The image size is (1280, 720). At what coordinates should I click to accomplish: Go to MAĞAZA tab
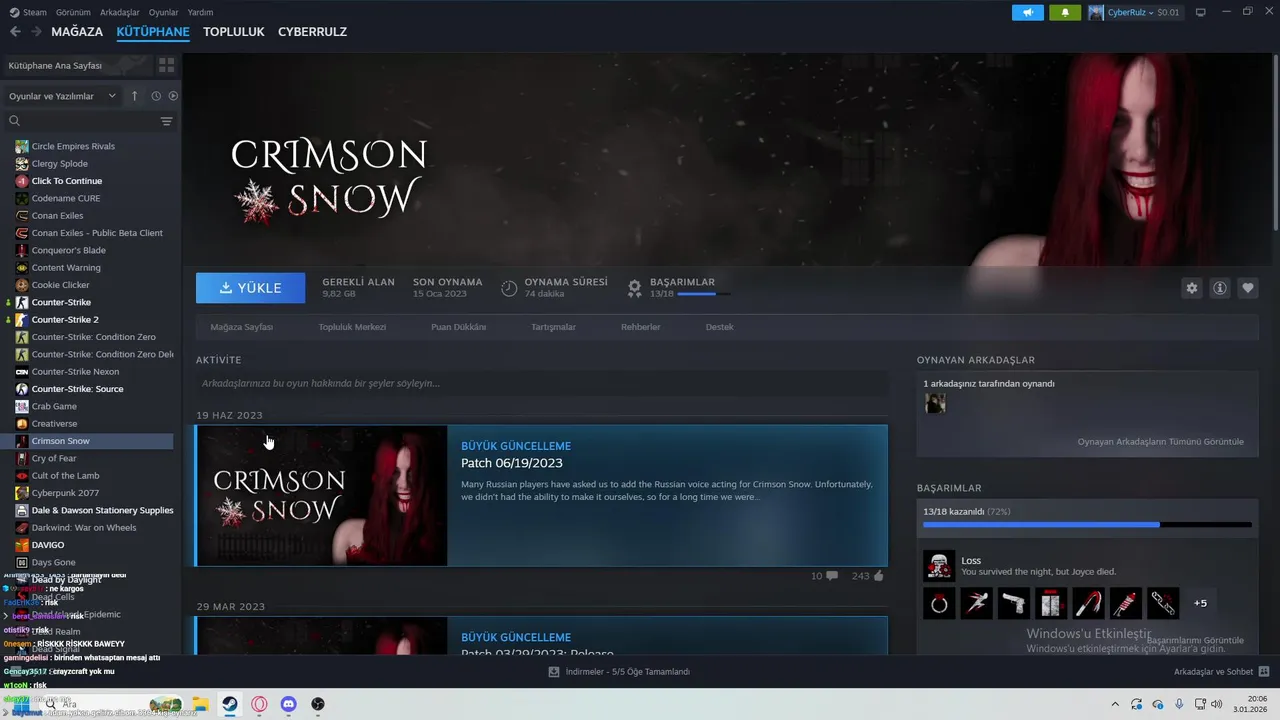tap(77, 32)
